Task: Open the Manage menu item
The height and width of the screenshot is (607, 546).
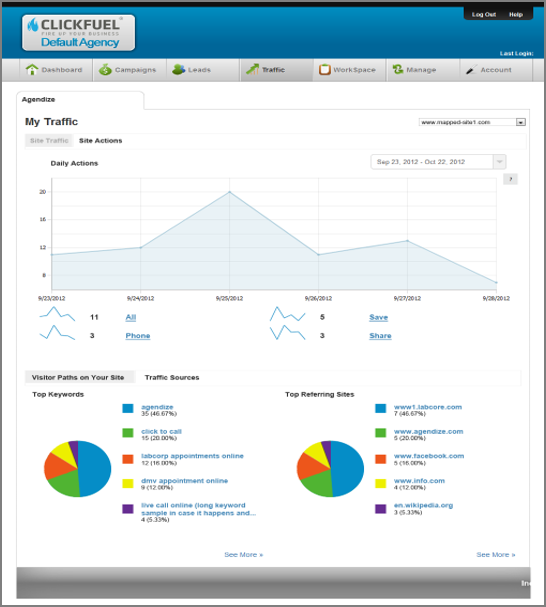Action: click(x=423, y=70)
